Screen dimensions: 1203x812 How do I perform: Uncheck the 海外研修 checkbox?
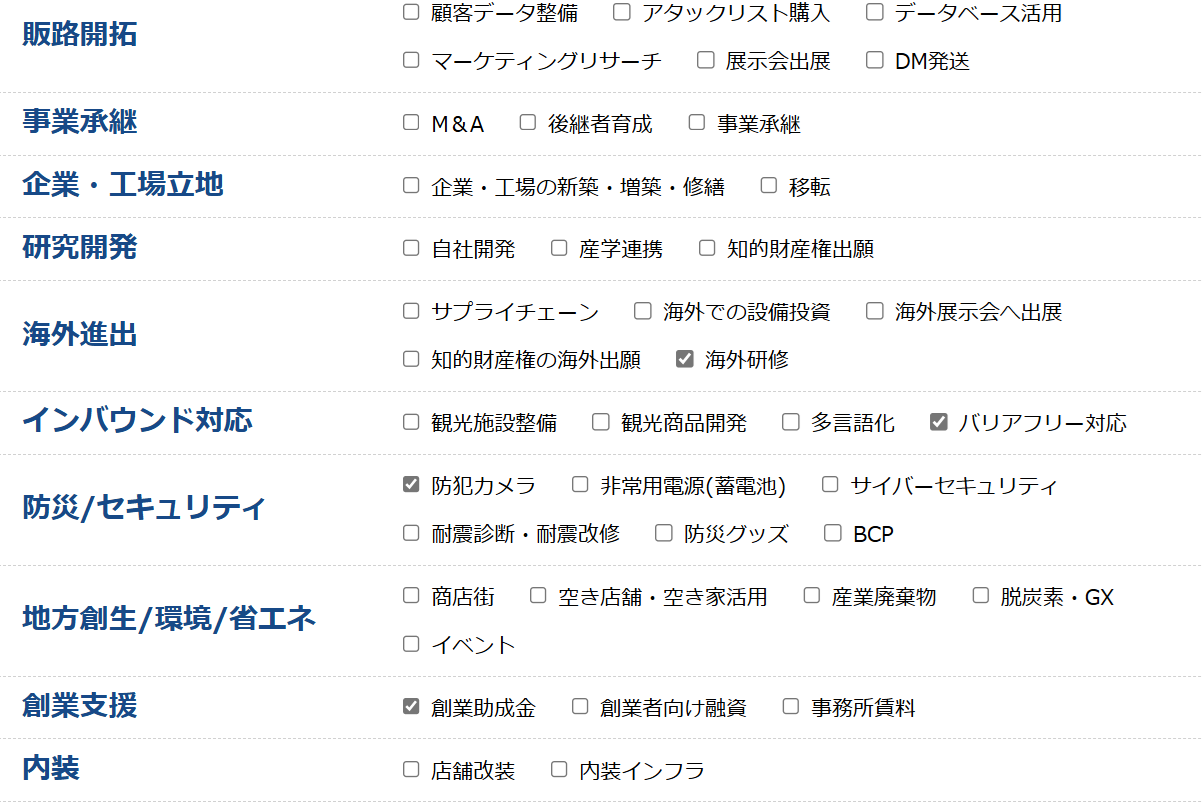pos(685,359)
